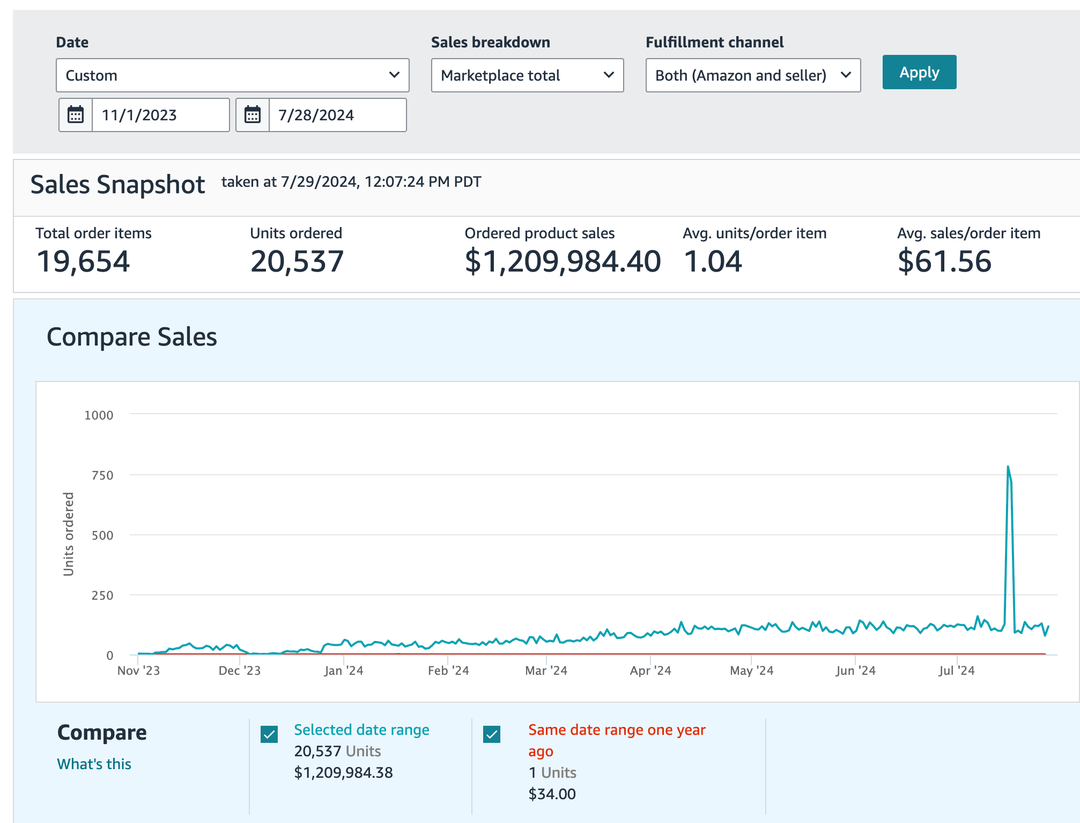Edit the start date field 11/1/2023

[x=160, y=115]
